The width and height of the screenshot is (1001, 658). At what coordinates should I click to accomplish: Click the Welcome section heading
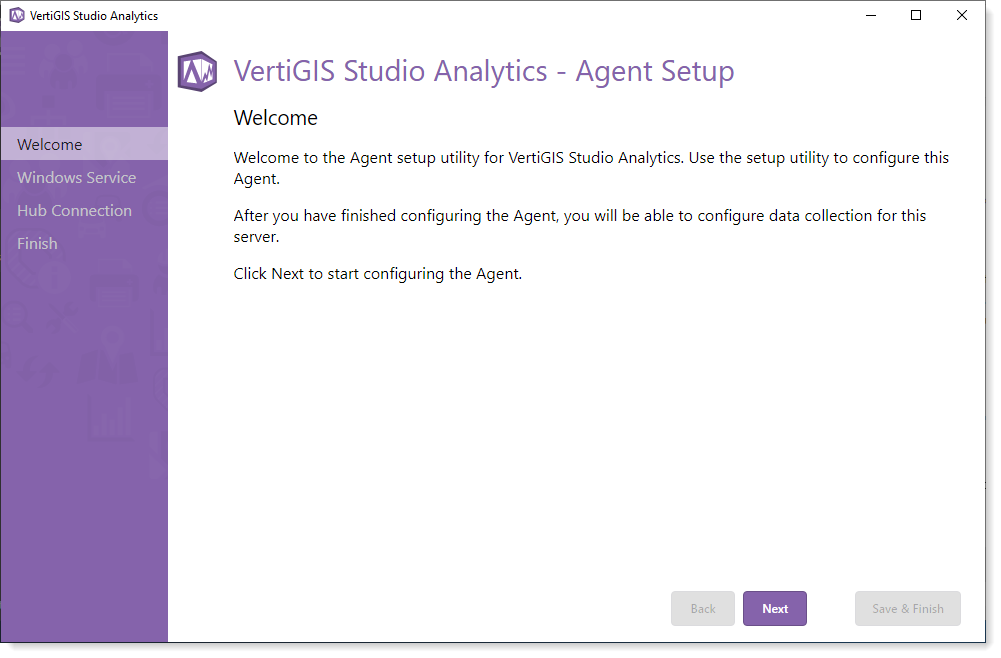275,117
